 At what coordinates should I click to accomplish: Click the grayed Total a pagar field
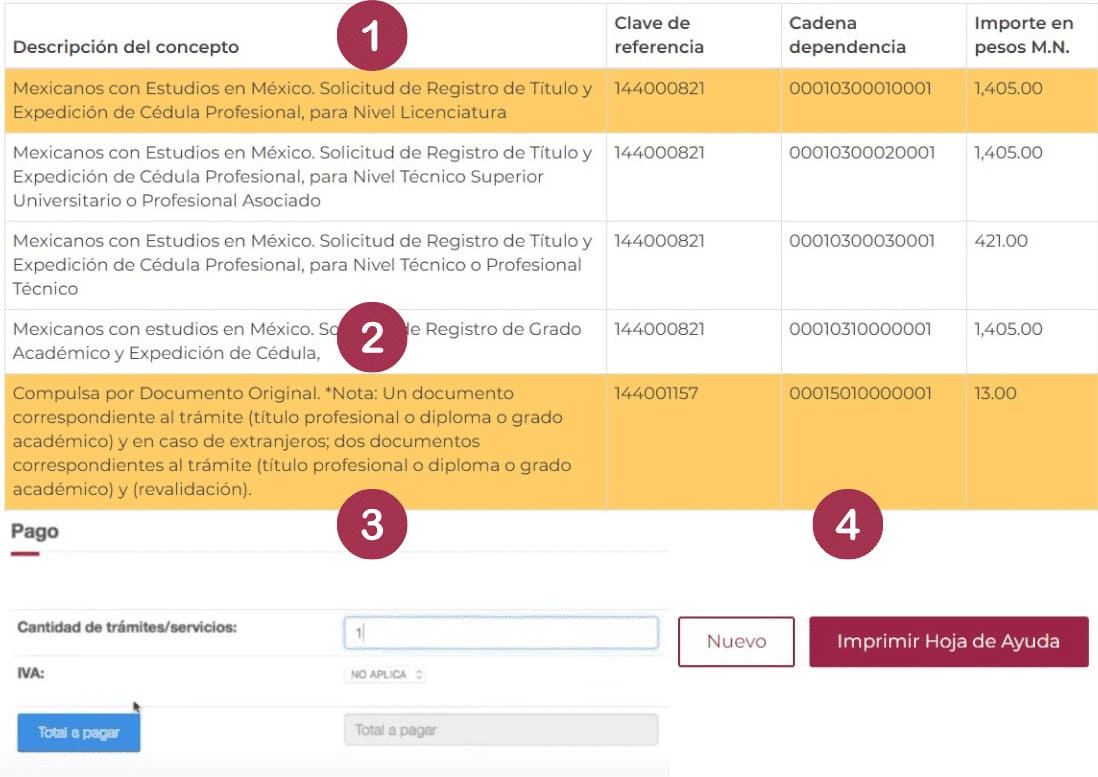[500, 730]
